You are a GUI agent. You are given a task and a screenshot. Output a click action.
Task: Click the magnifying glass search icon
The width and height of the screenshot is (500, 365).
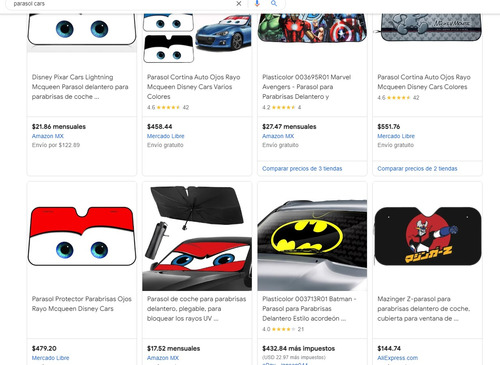point(274,3)
